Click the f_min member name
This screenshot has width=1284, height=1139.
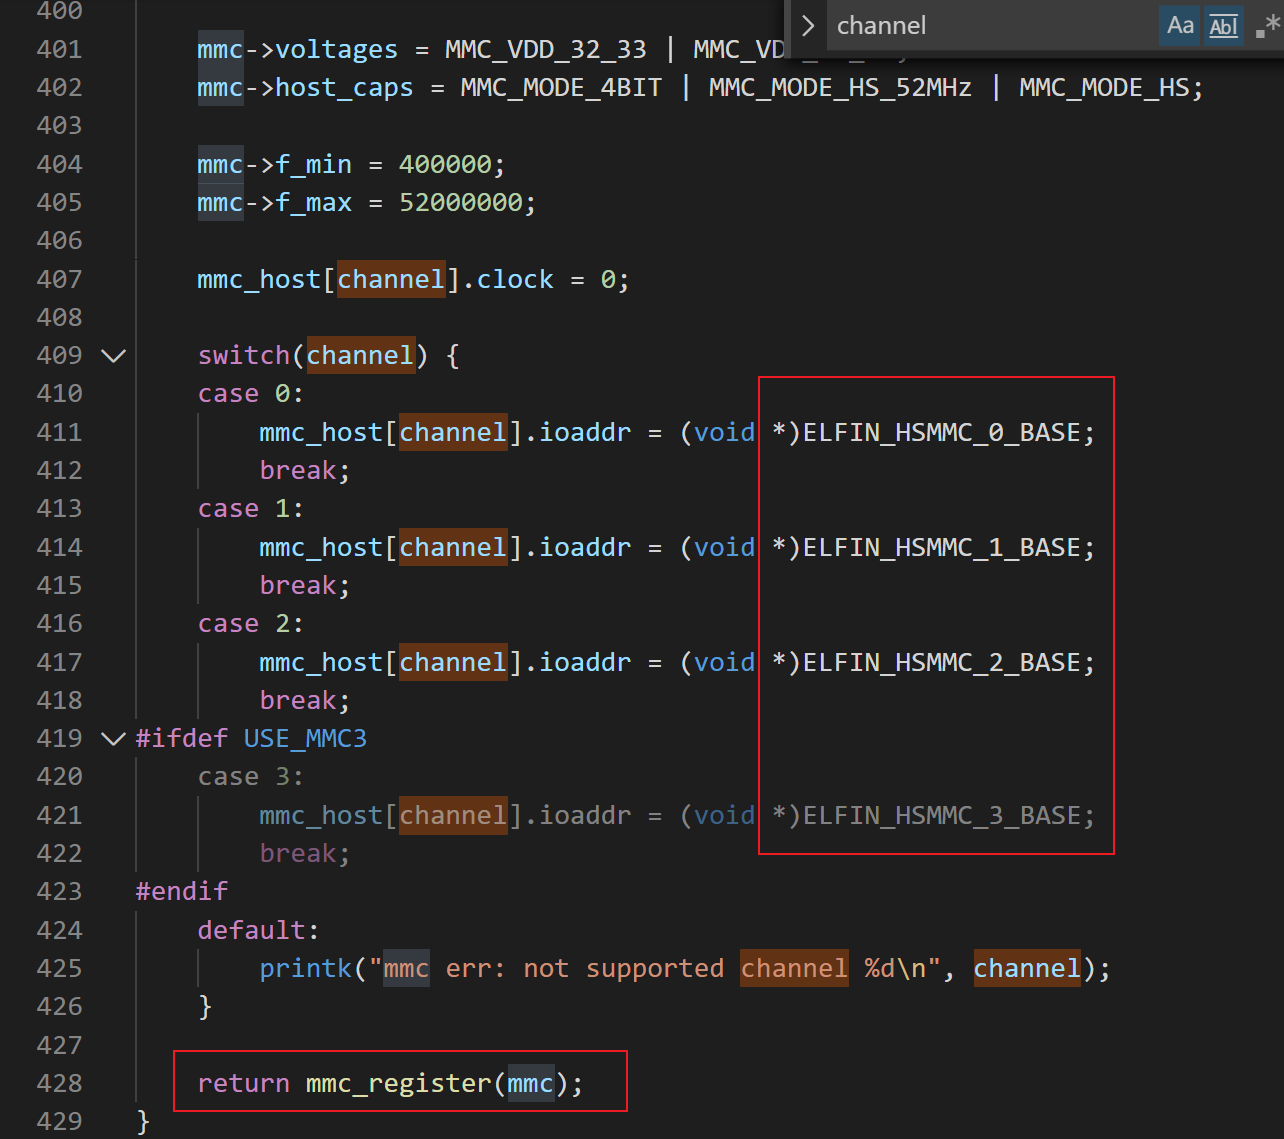point(313,165)
